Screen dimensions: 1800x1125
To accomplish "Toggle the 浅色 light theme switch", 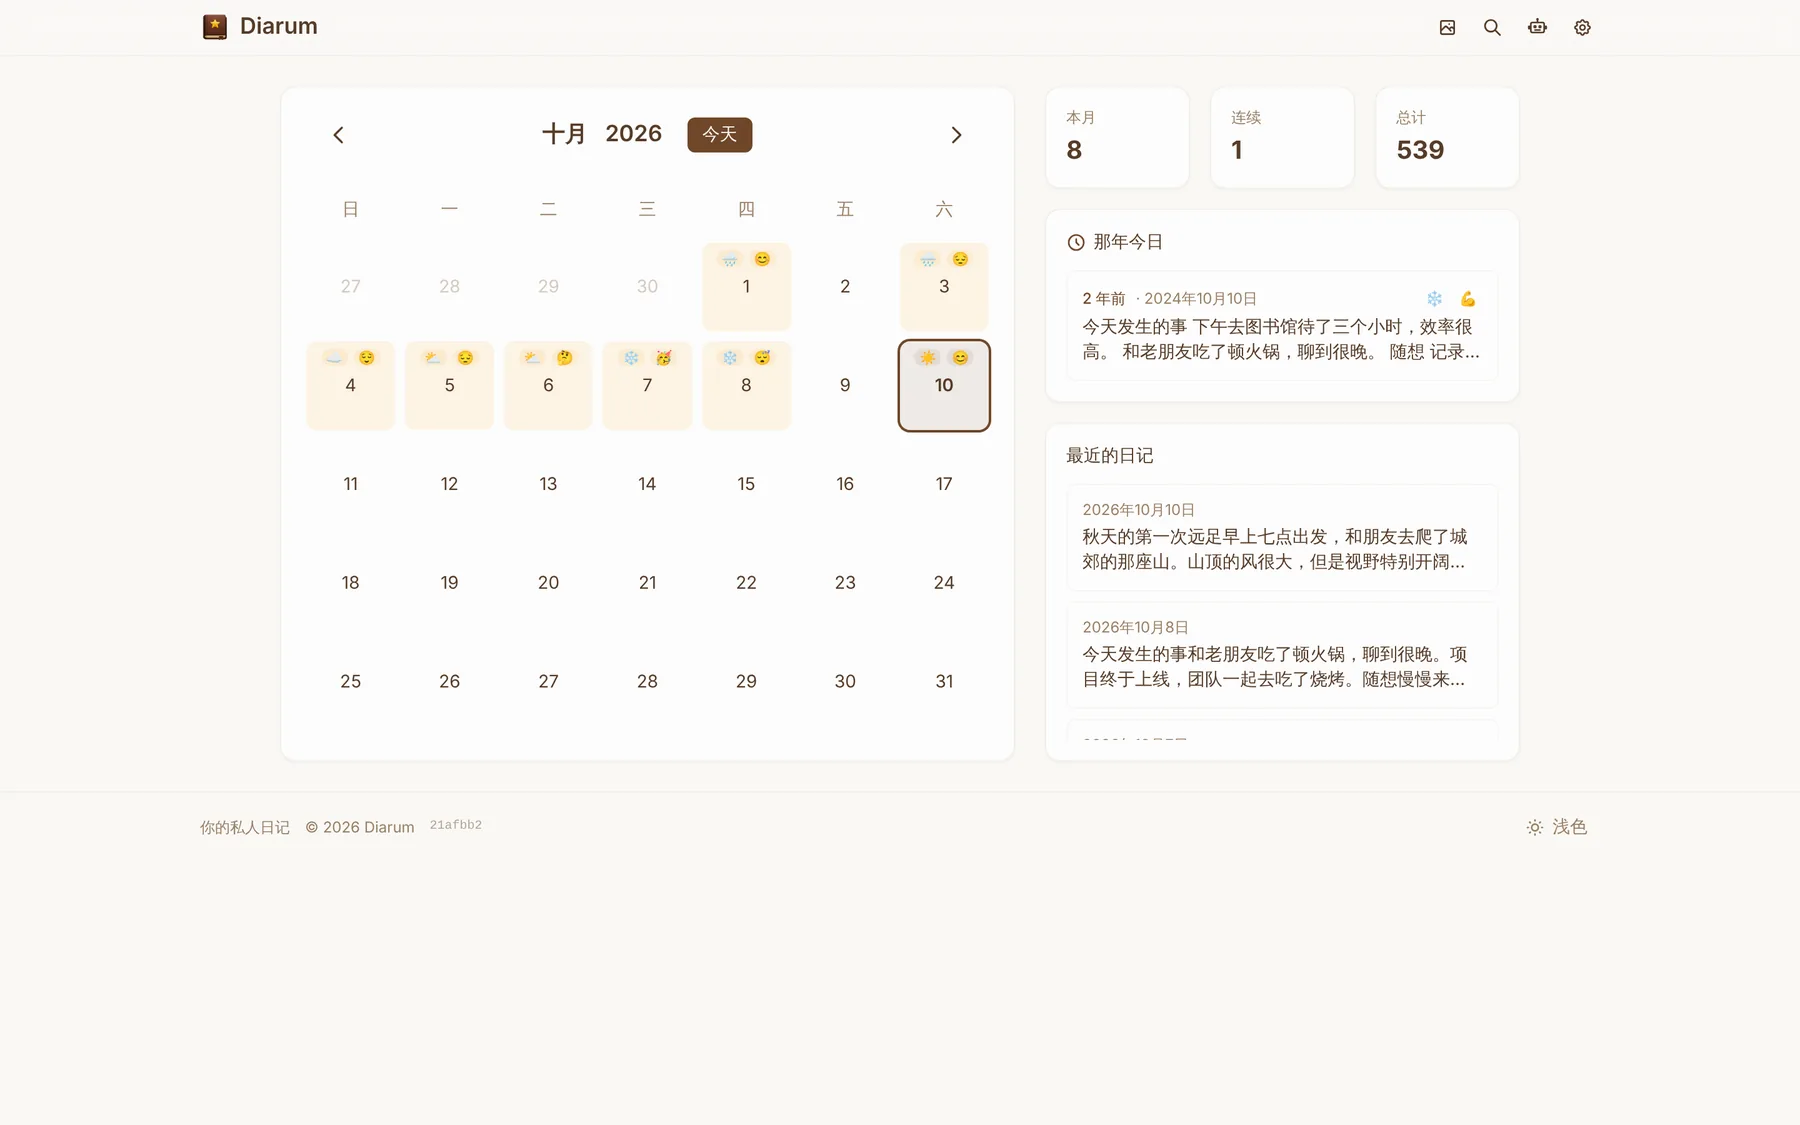I will coord(1557,827).
